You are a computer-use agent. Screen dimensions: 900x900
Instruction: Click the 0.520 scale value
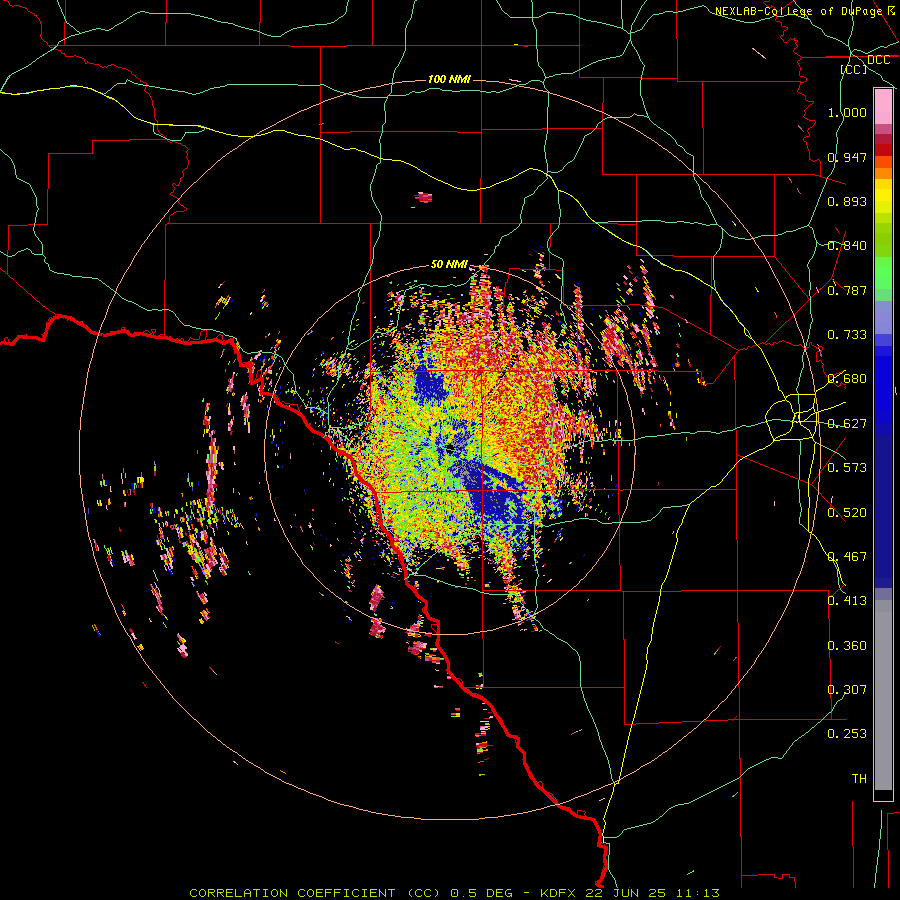click(x=847, y=513)
